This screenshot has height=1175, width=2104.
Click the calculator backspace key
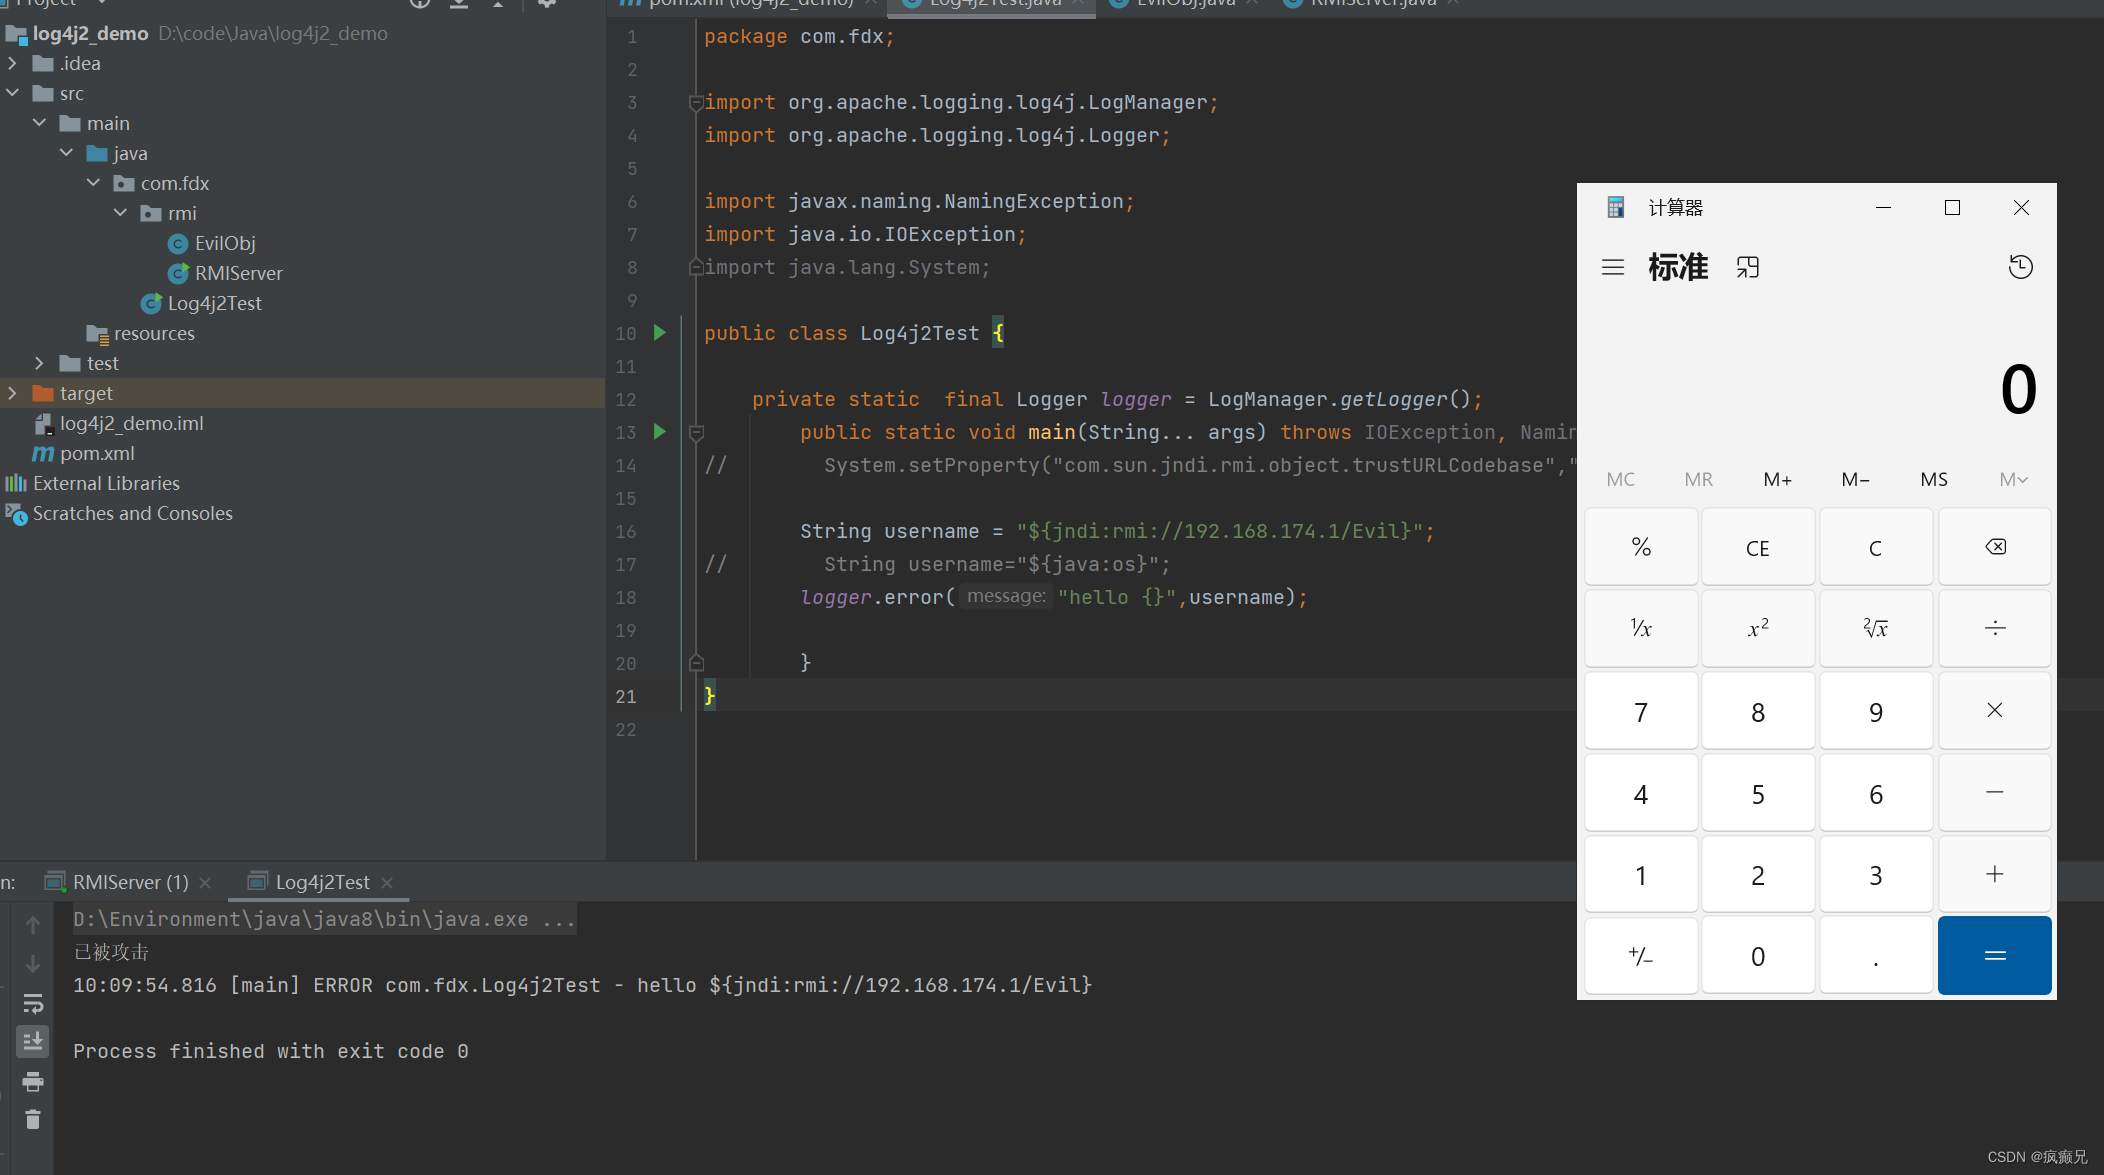click(x=1994, y=547)
